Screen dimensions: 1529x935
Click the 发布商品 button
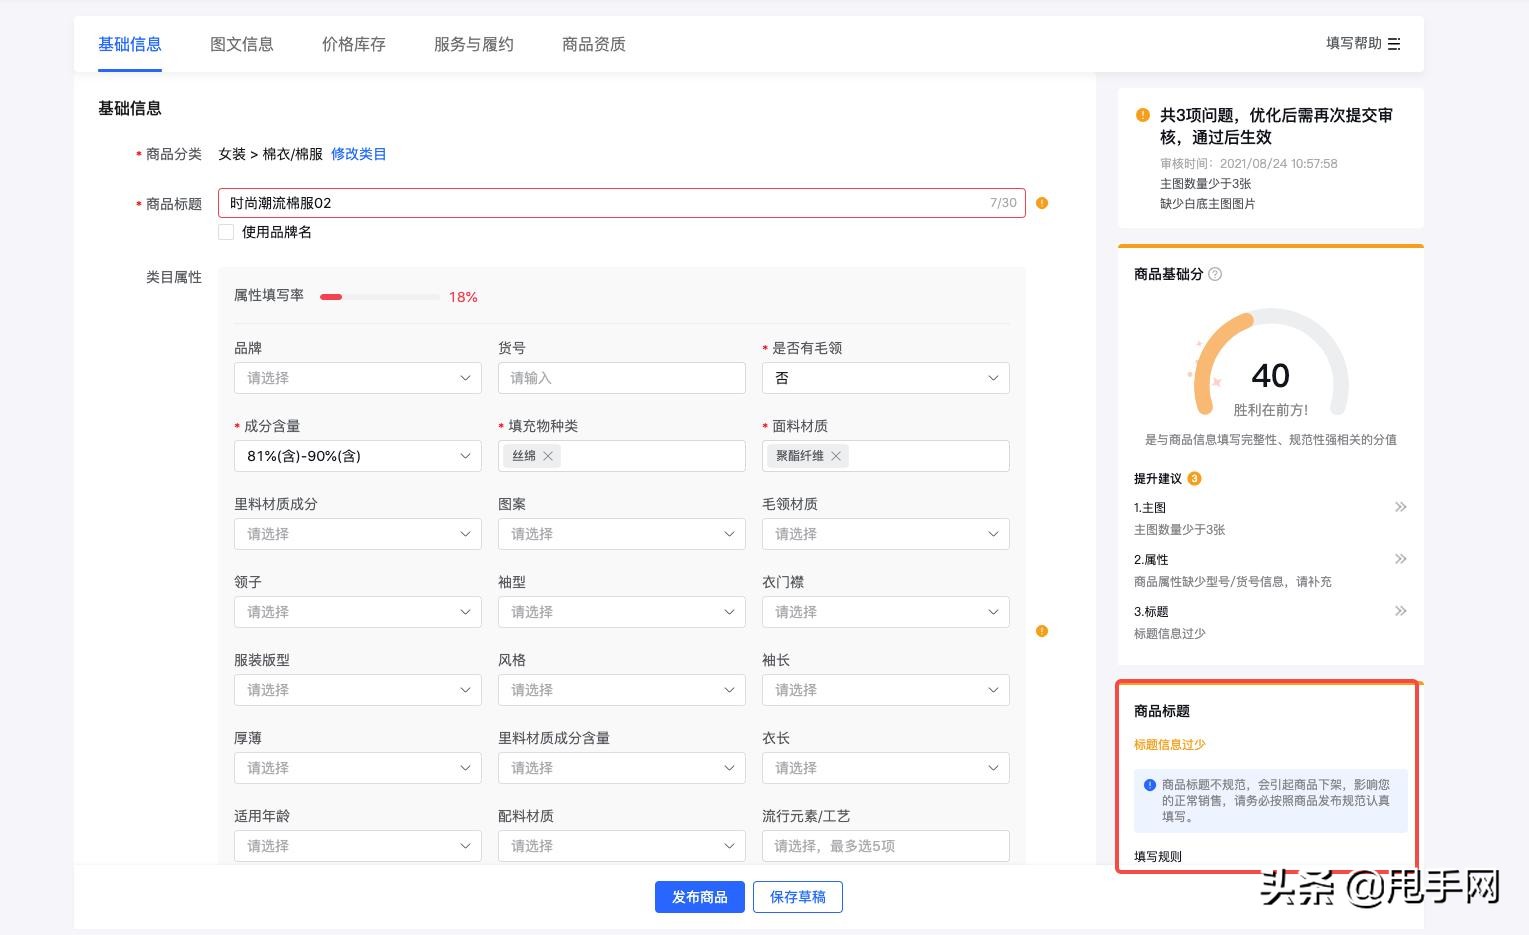[x=699, y=897]
